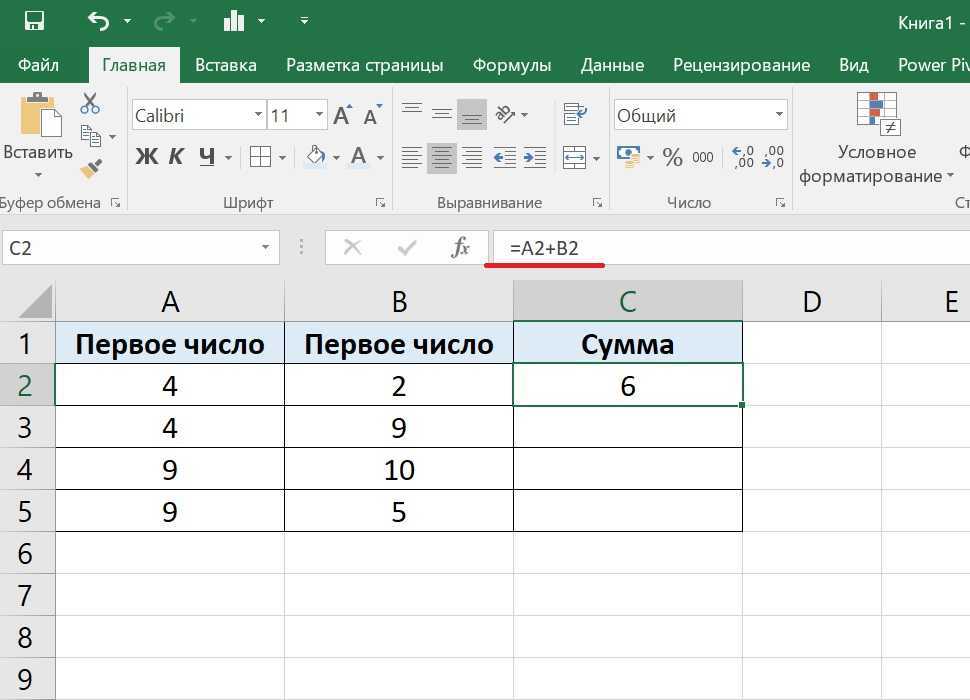Screen dimensions: 970x700
Task: Apply percent style format
Action: tap(672, 157)
